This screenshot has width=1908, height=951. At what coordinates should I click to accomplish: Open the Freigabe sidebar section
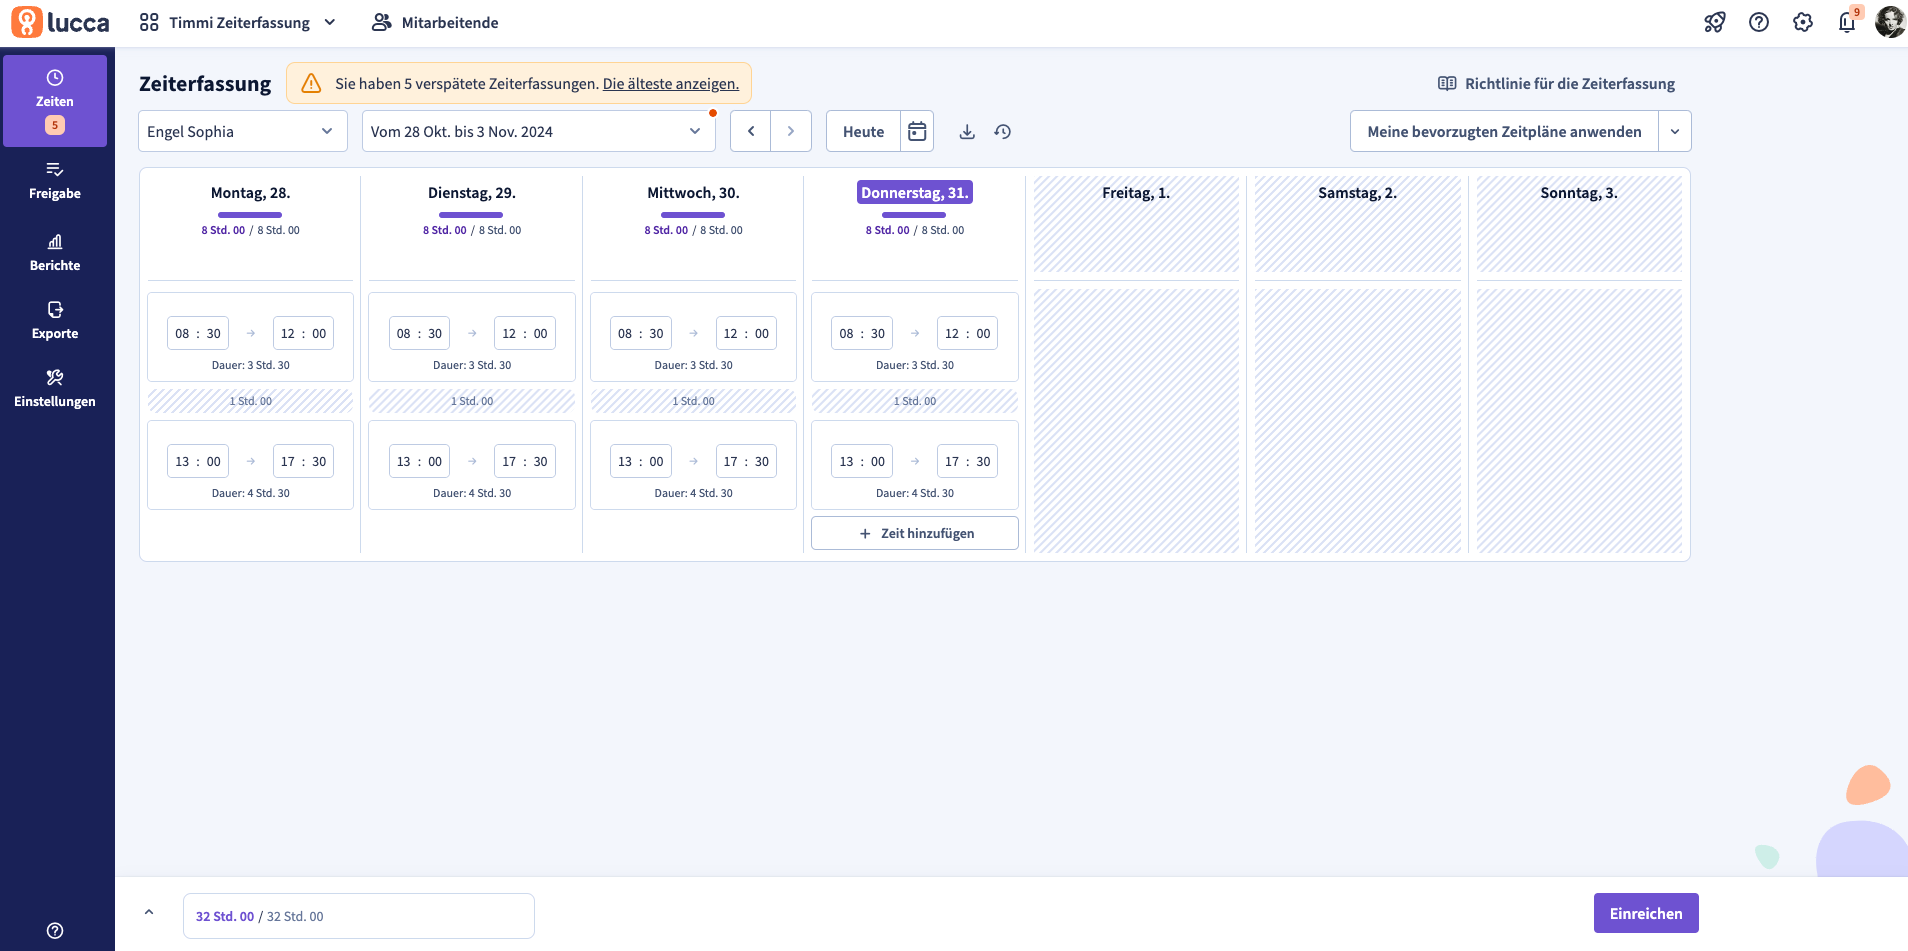pos(55,181)
